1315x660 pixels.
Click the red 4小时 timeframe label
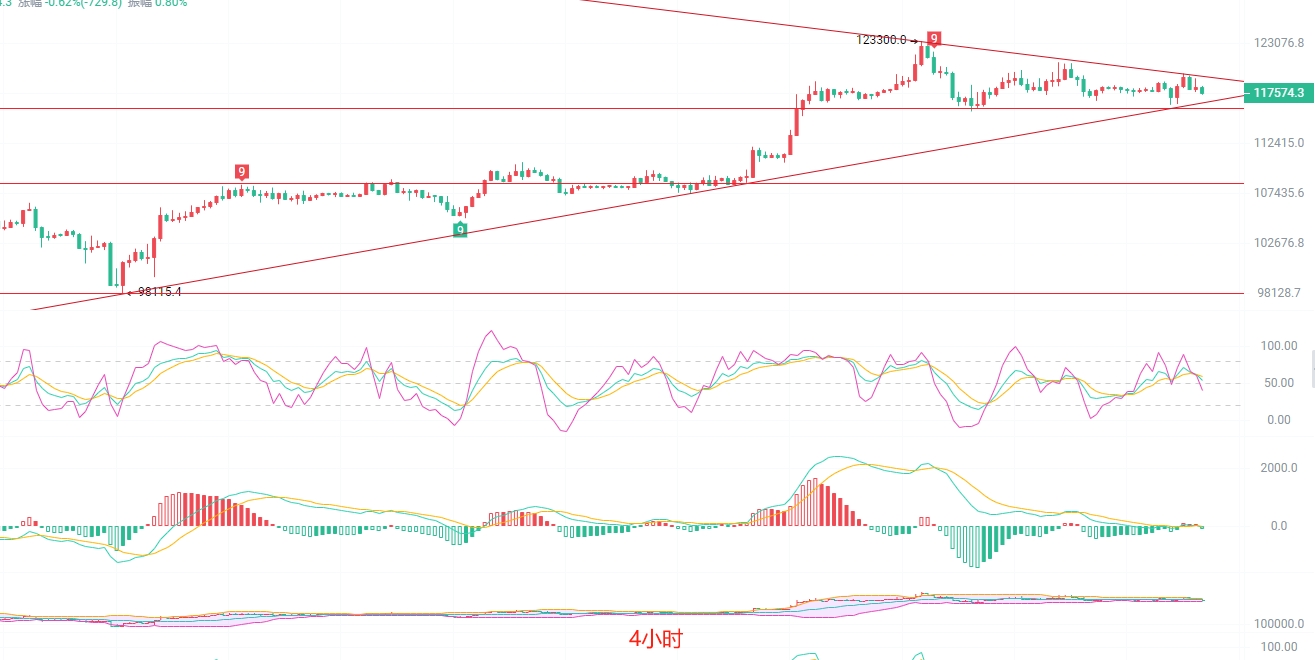pos(656,639)
